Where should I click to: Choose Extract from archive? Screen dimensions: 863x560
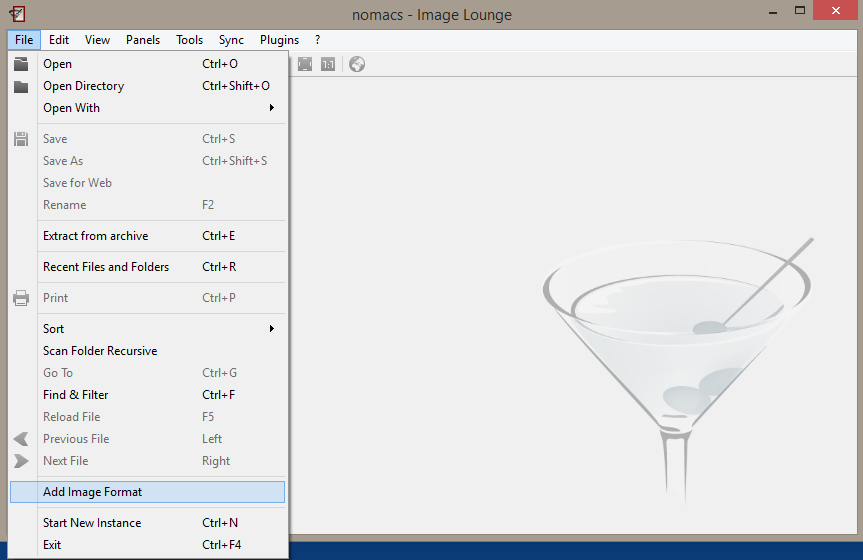[x=148, y=236]
